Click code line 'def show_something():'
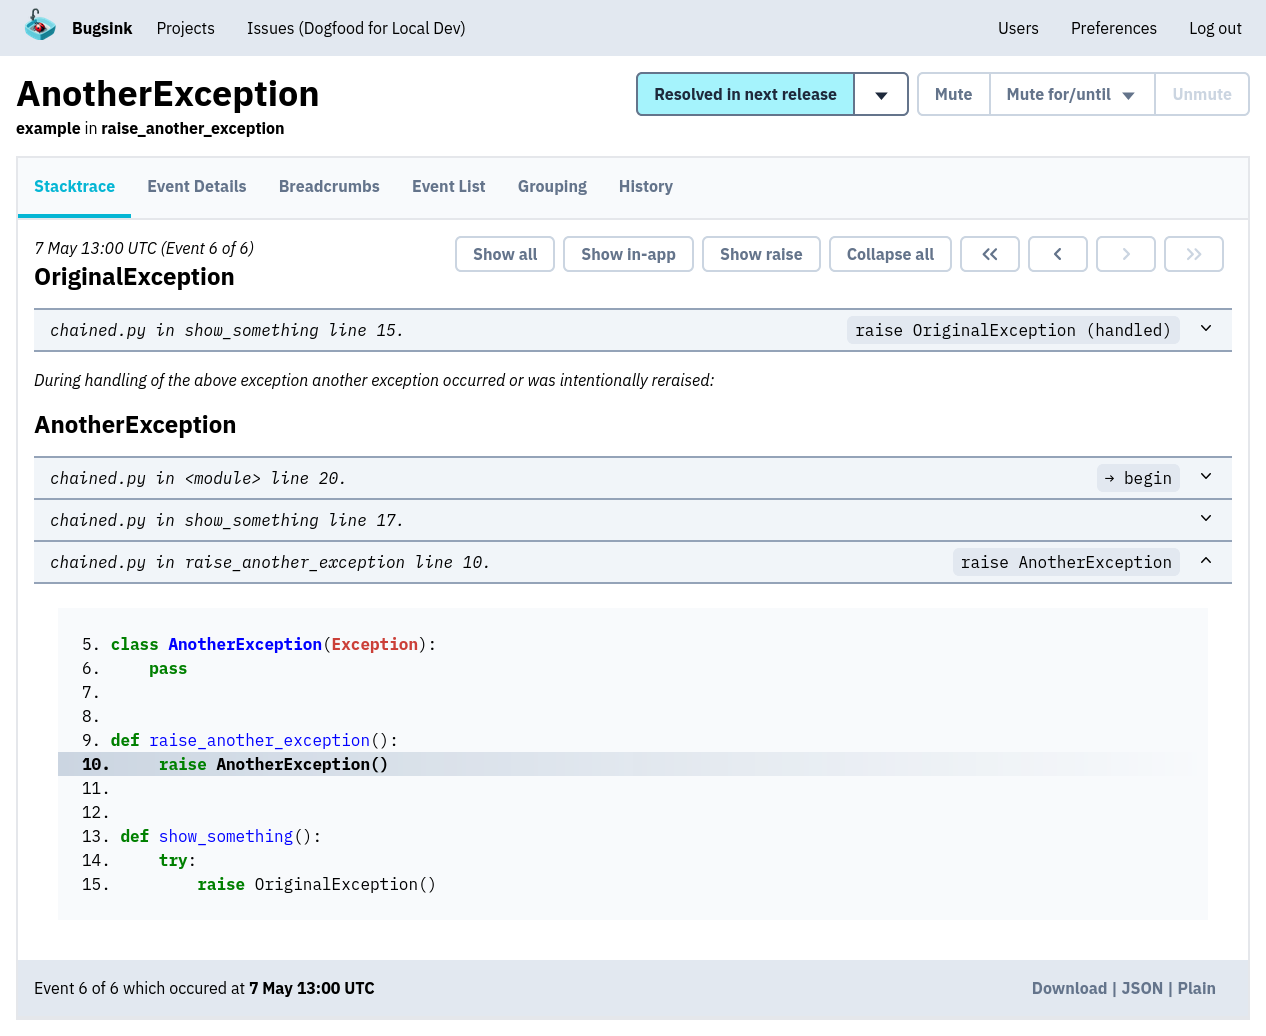1266x1036 pixels. click(x=221, y=836)
